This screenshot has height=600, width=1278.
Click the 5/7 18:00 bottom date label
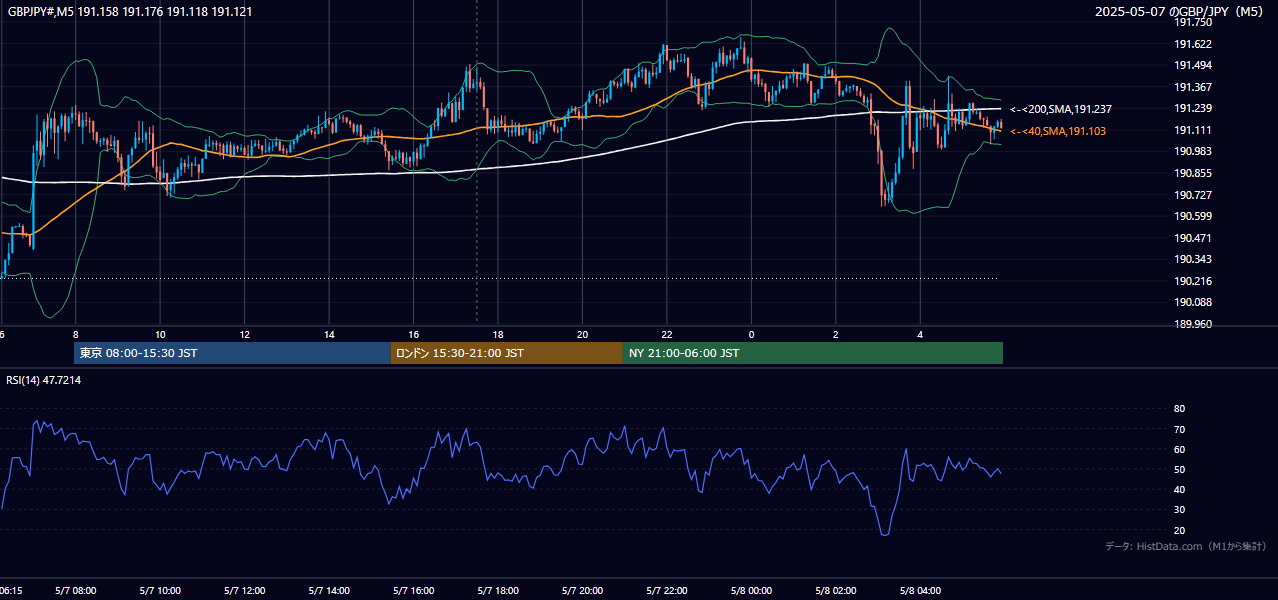498,591
